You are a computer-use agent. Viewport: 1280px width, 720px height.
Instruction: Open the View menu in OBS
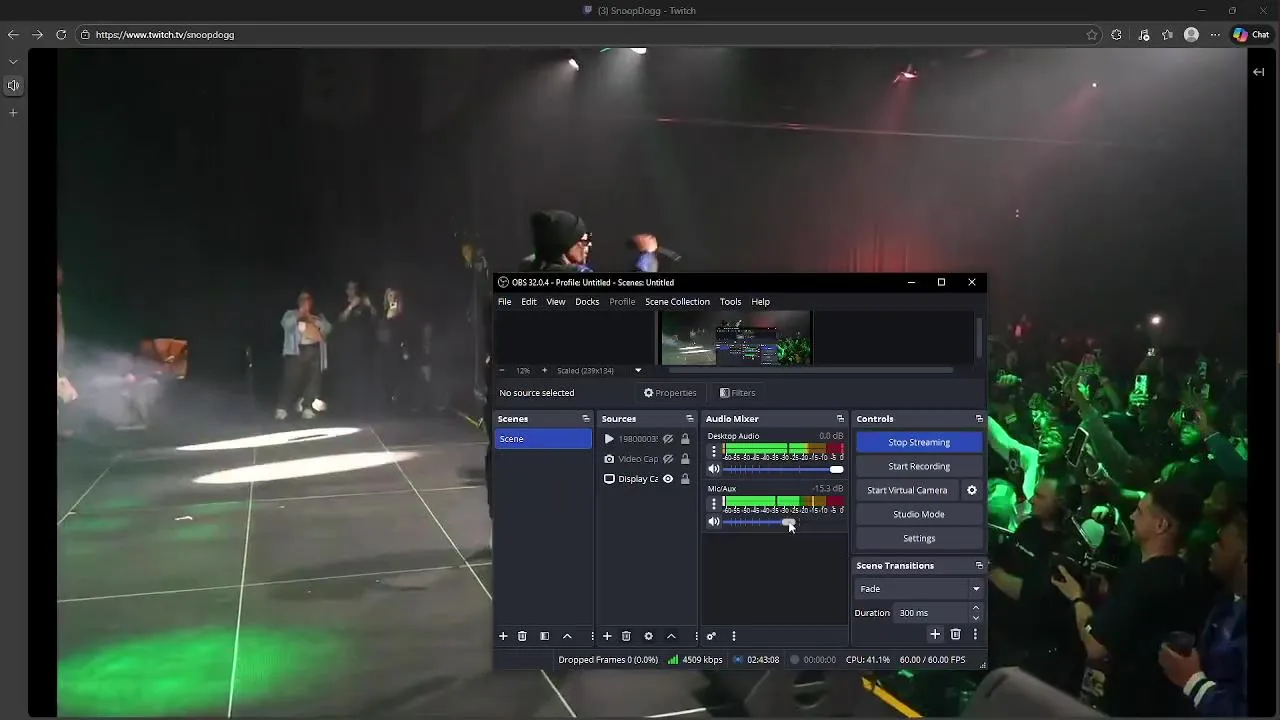(x=556, y=302)
